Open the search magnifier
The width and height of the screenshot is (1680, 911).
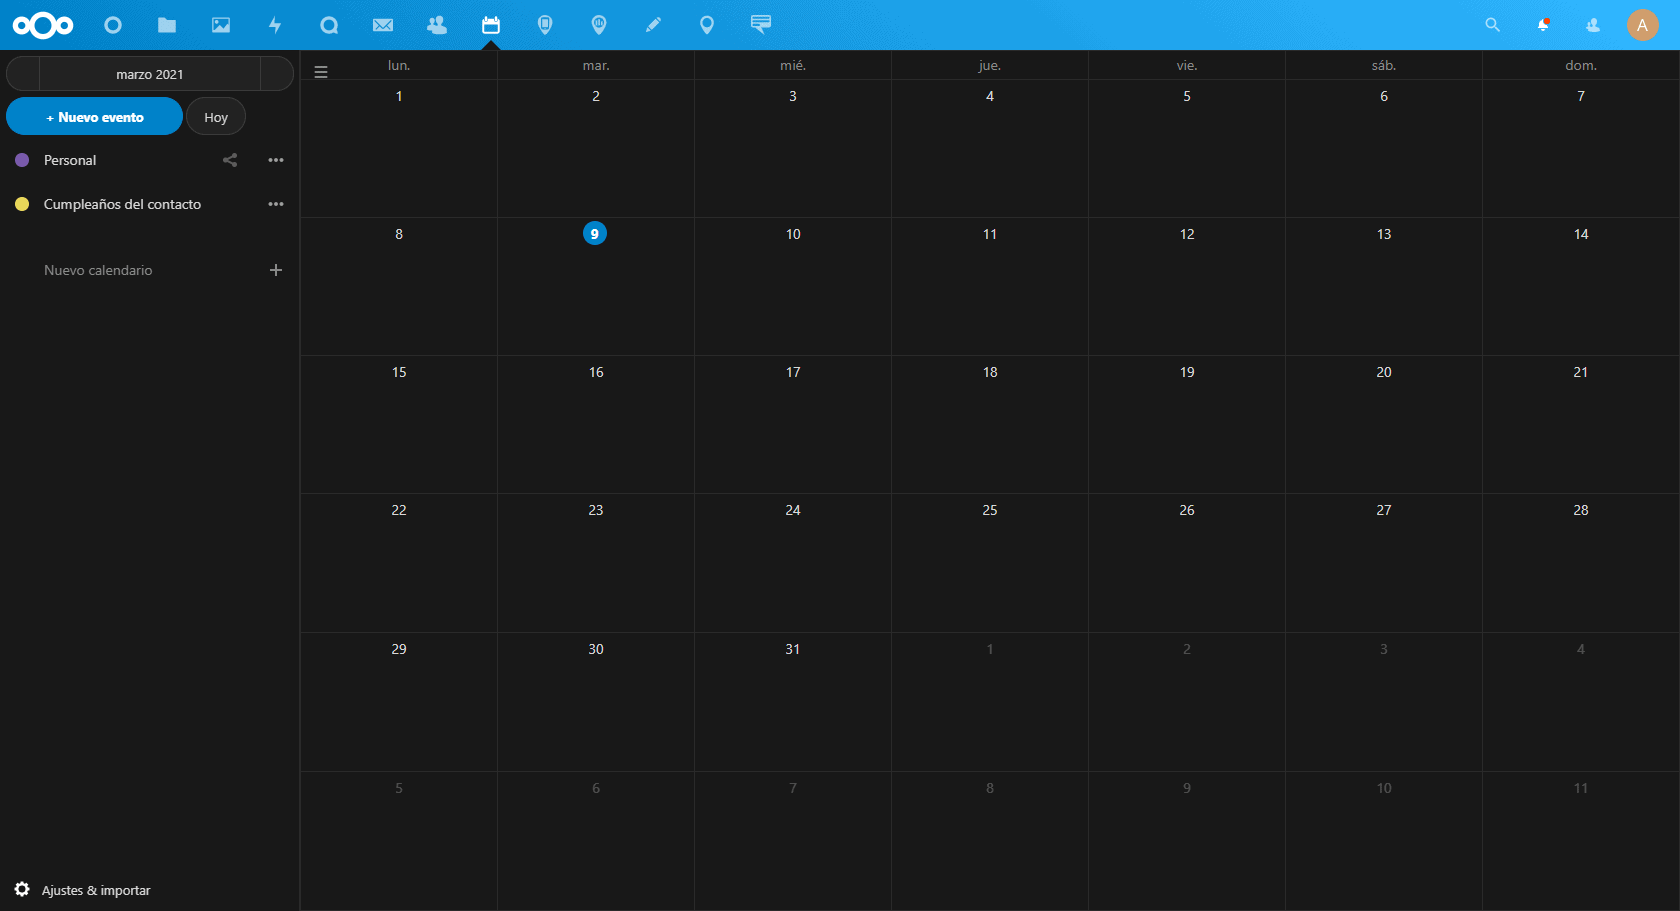point(1492,25)
